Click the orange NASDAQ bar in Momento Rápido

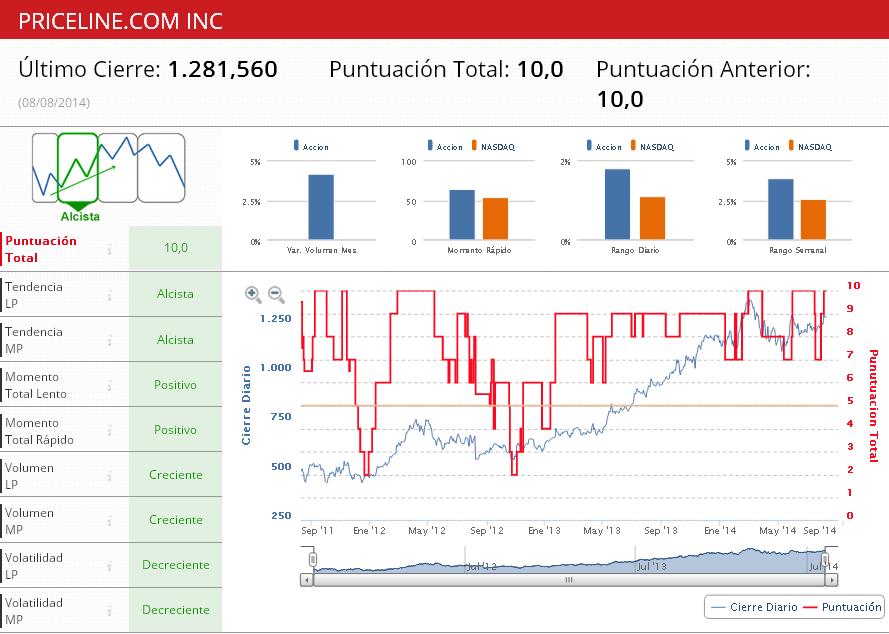[496, 218]
